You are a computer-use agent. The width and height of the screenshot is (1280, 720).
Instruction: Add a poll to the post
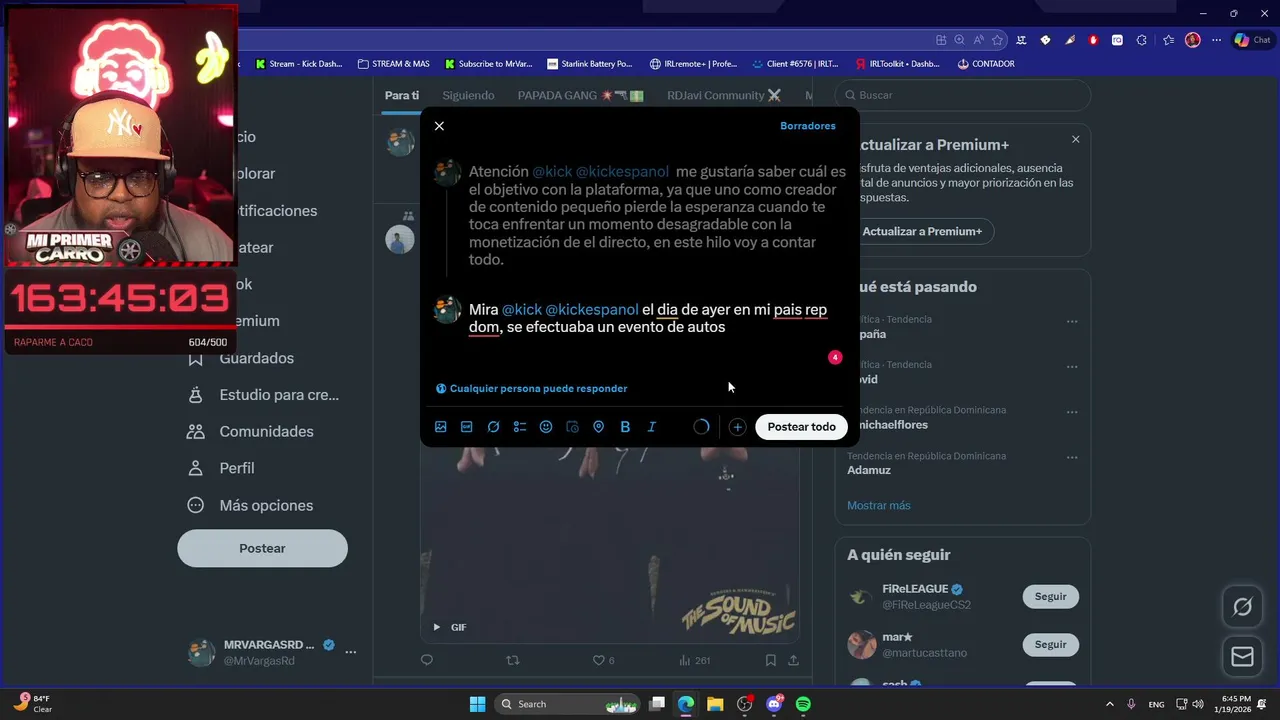pyautogui.click(x=519, y=427)
